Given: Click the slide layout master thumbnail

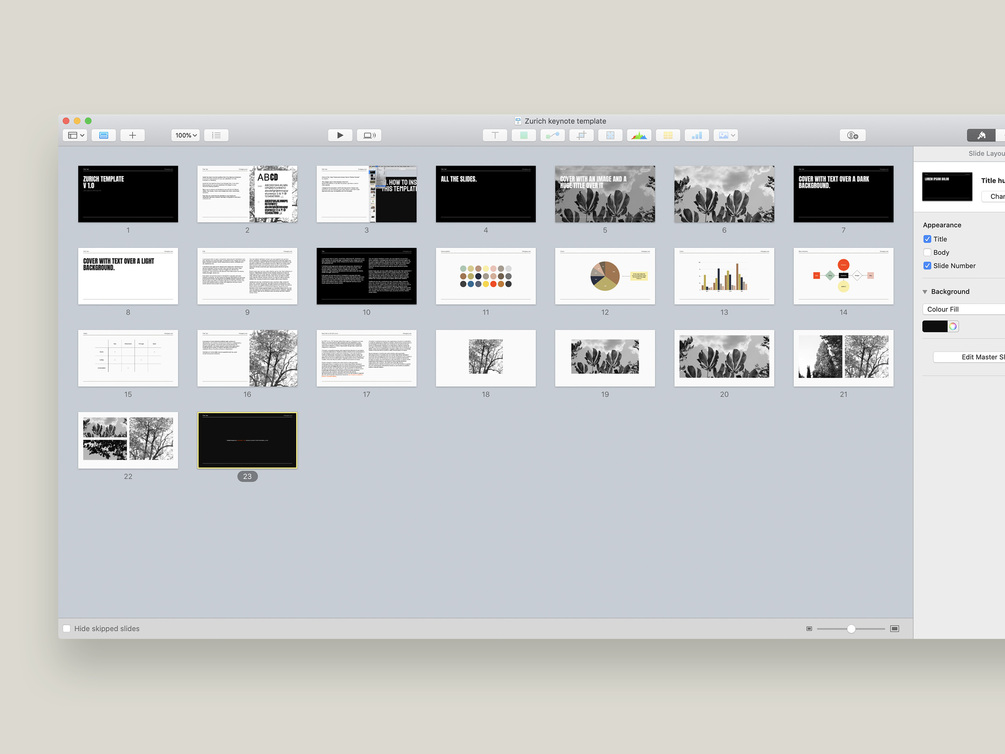Looking at the screenshot, I should [x=947, y=187].
